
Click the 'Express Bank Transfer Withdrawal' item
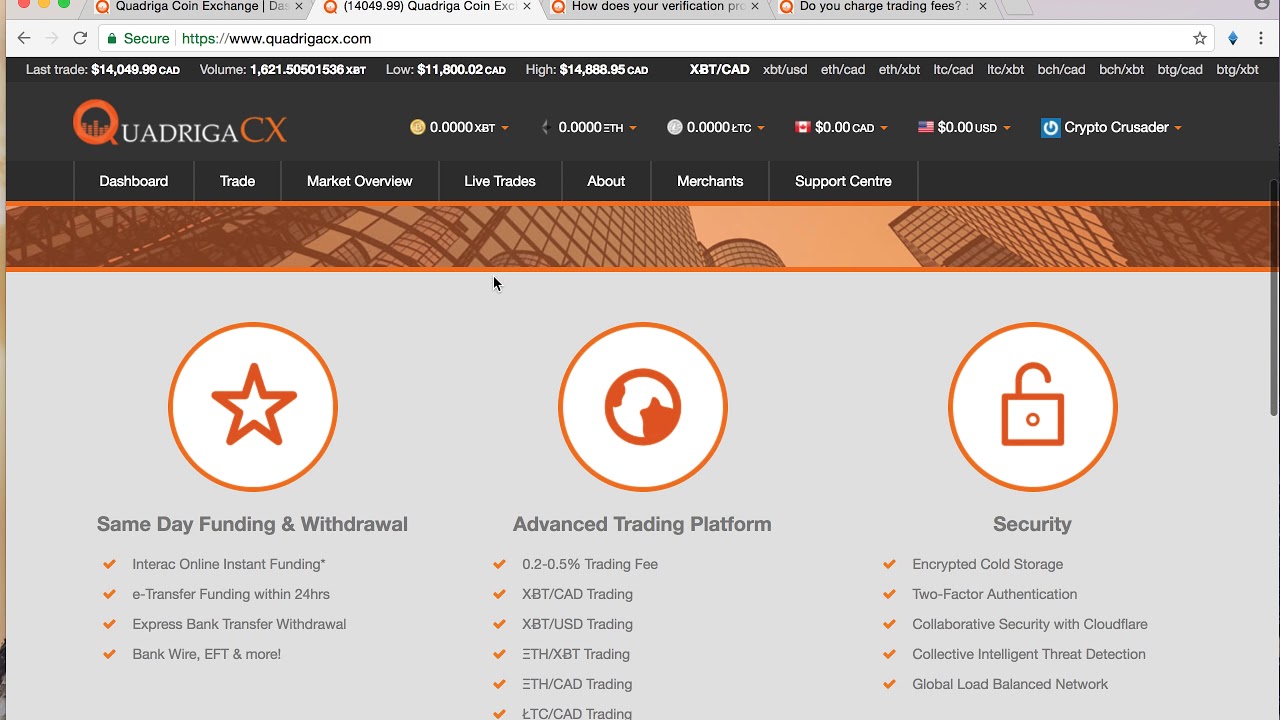point(239,624)
